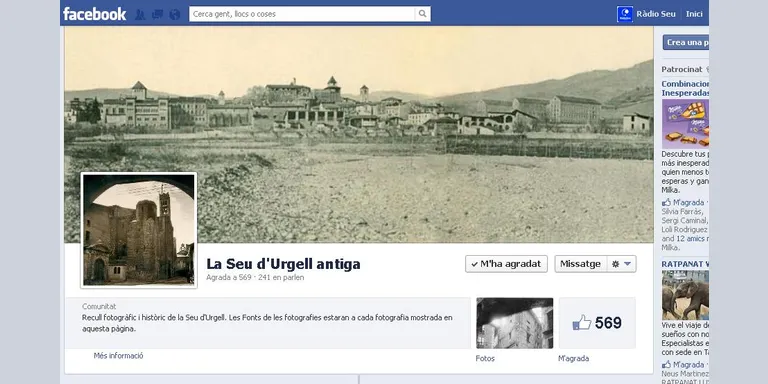Click 'Agrada a 569' count text
768x384 pixels.
[x=229, y=277]
